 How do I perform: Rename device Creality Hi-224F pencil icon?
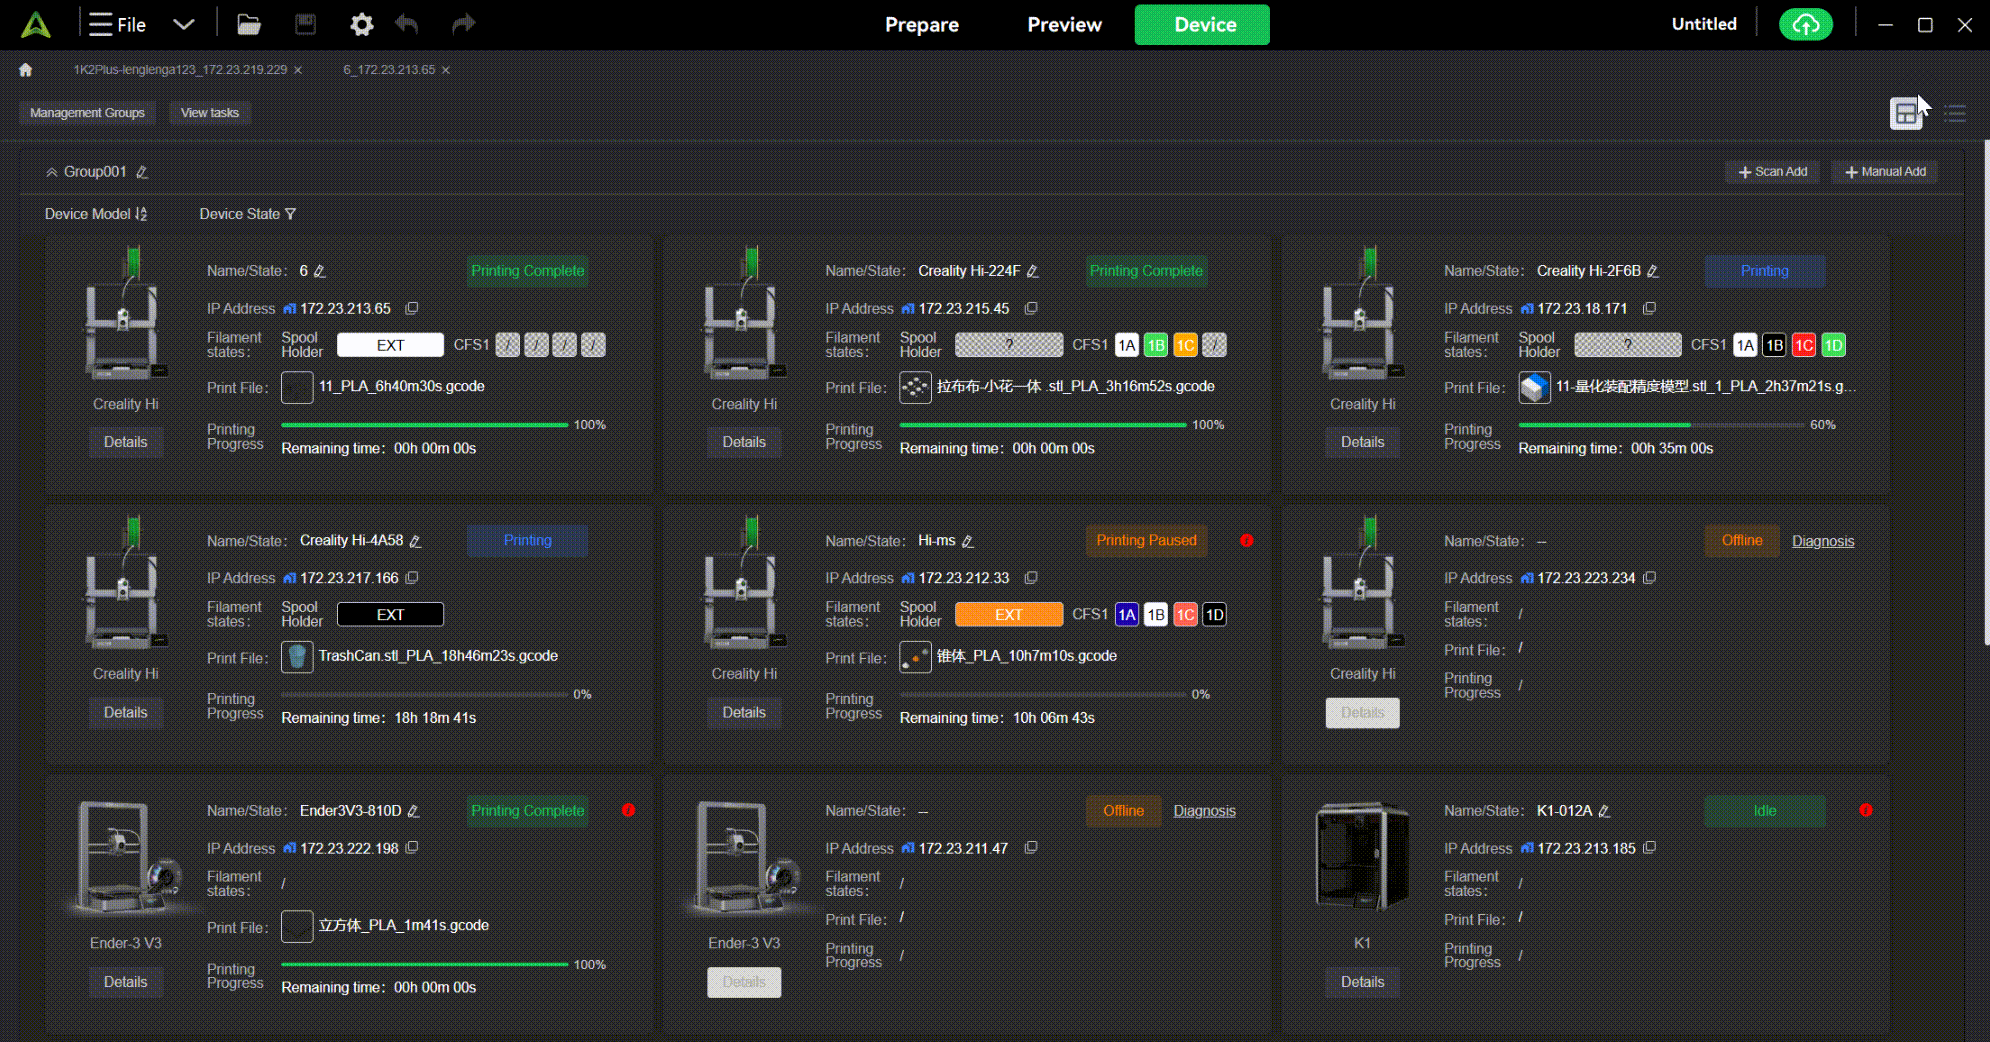[1032, 271]
